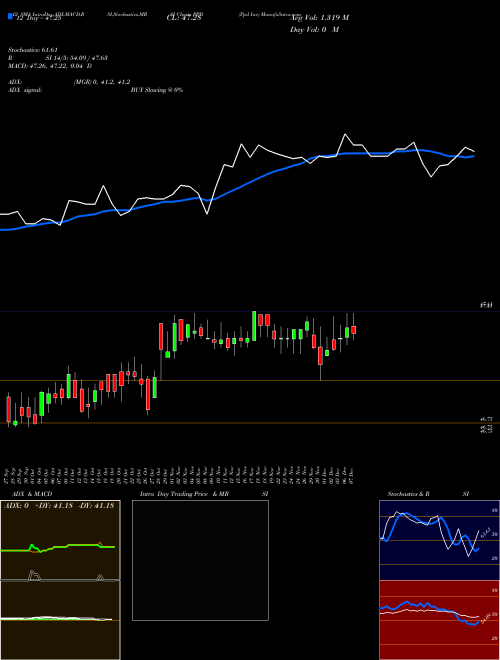
Task: Click the 46.75 price level label
Action: point(486,419)
